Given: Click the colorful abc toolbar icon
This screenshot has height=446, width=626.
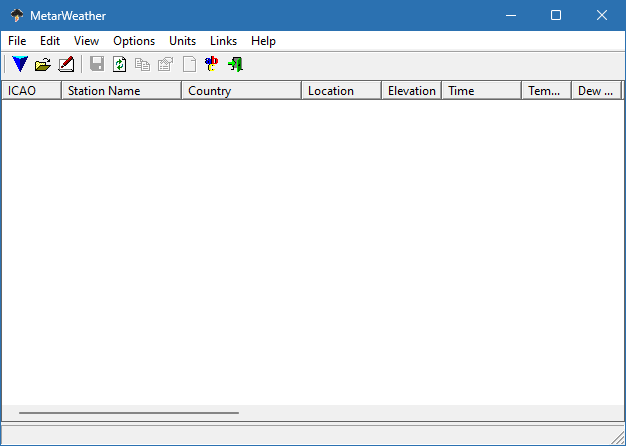Looking at the screenshot, I should [212, 65].
